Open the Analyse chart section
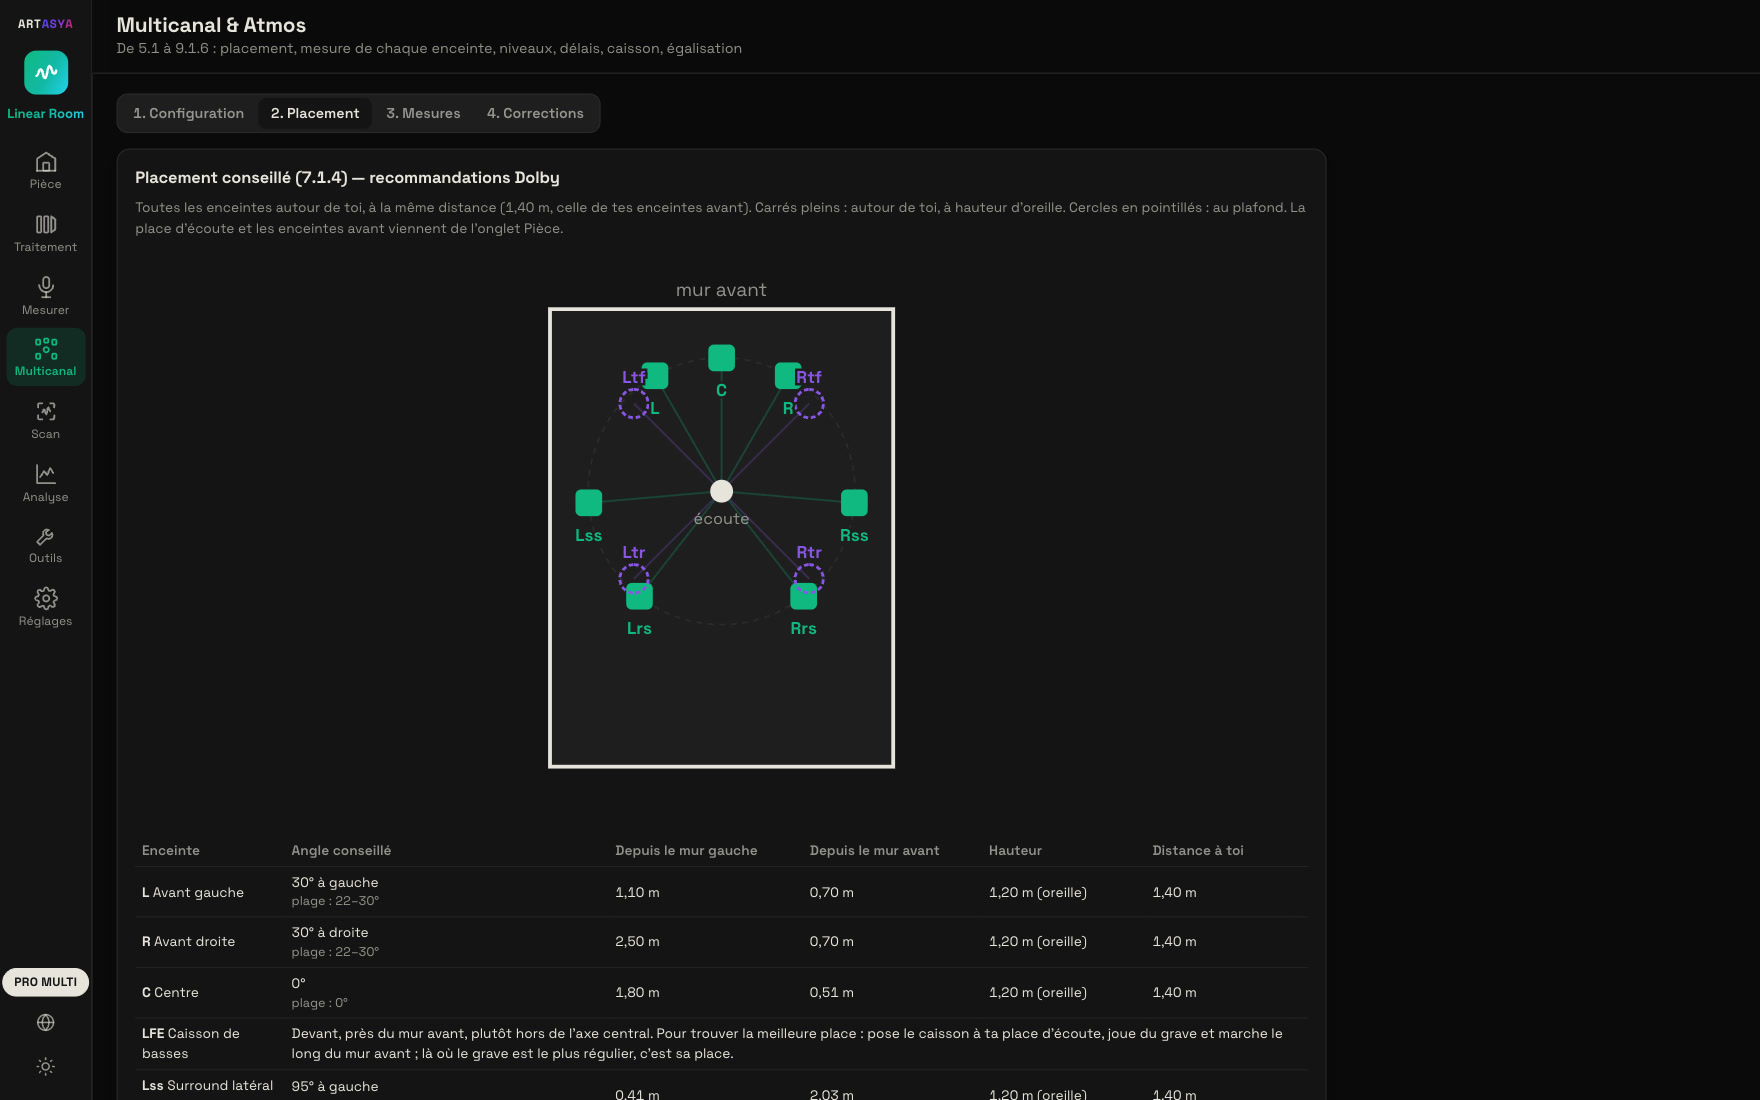This screenshot has width=1760, height=1100. pyautogui.click(x=45, y=484)
